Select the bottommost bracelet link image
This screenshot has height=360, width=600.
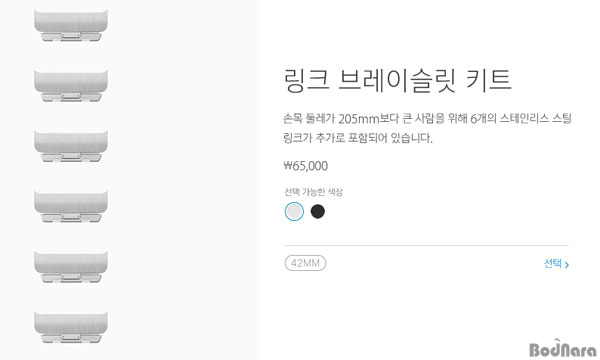click(x=71, y=327)
